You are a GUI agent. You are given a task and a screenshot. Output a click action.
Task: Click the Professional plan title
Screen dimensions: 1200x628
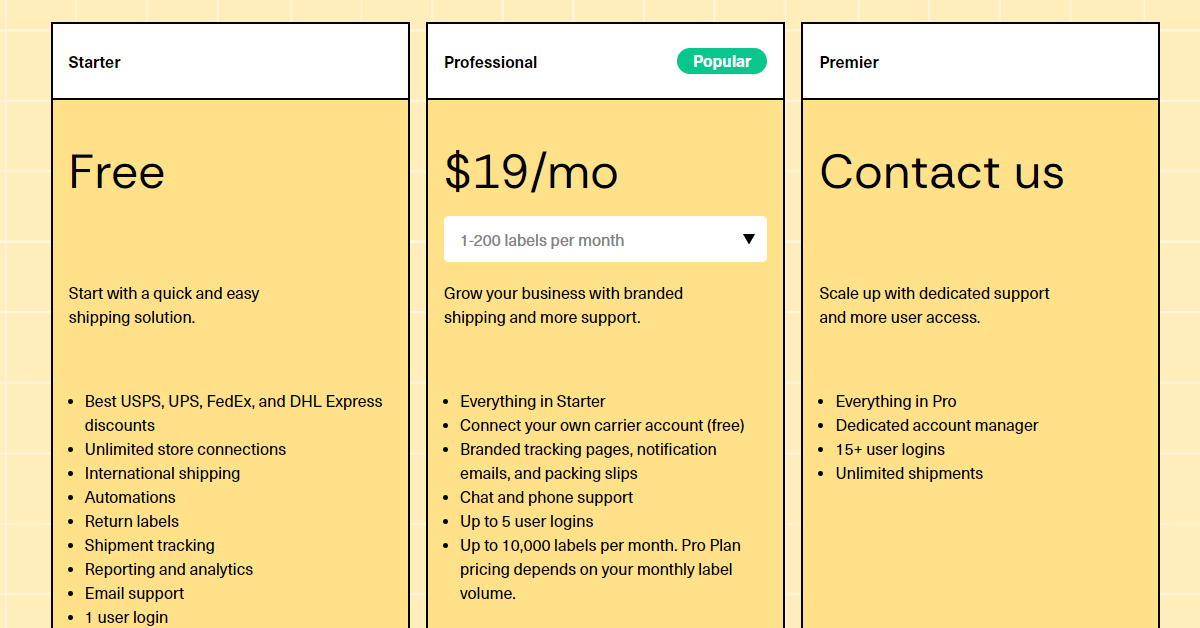pyautogui.click(x=491, y=61)
